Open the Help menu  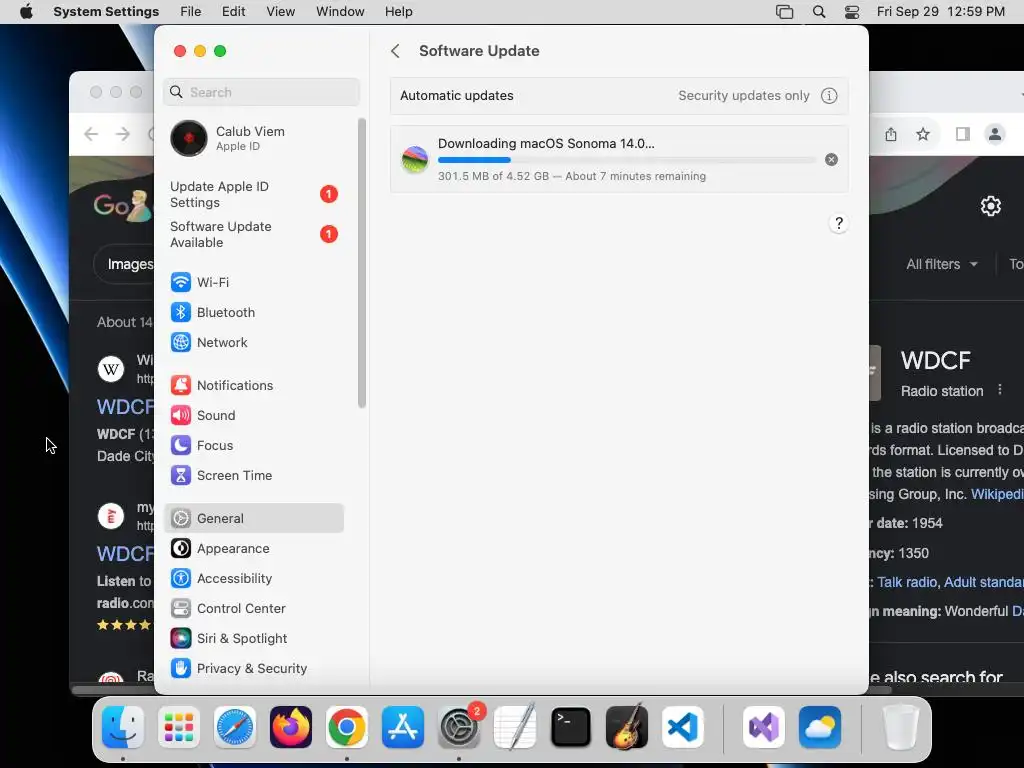pyautogui.click(x=398, y=12)
